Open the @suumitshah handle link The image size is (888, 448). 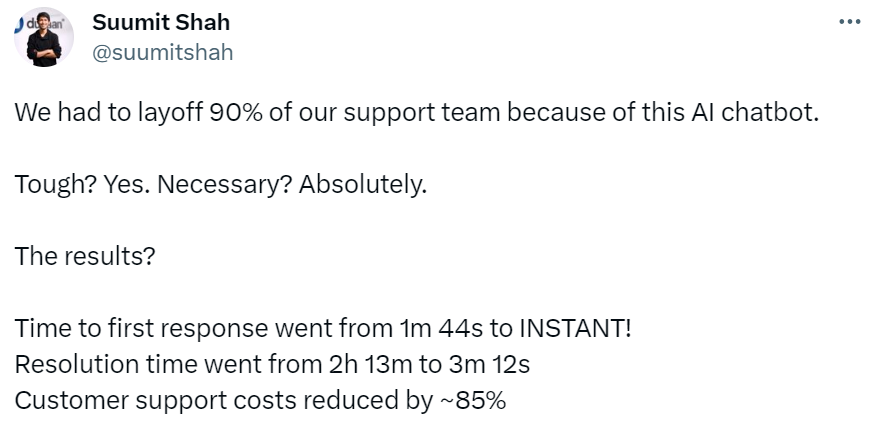(x=163, y=52)
